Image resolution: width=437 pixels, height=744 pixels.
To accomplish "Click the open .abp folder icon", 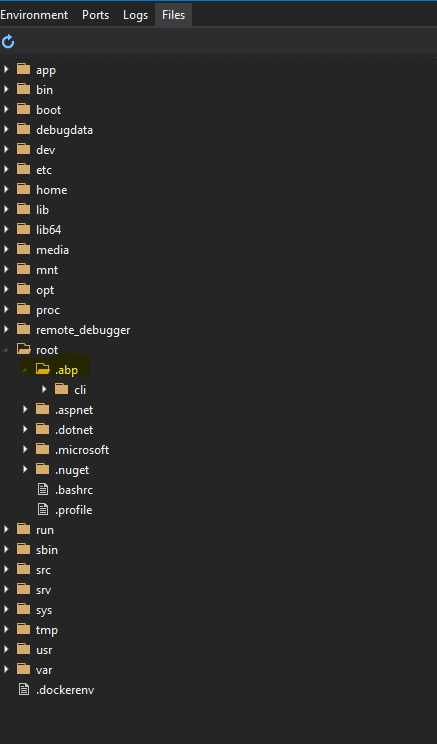I will 43,369.
